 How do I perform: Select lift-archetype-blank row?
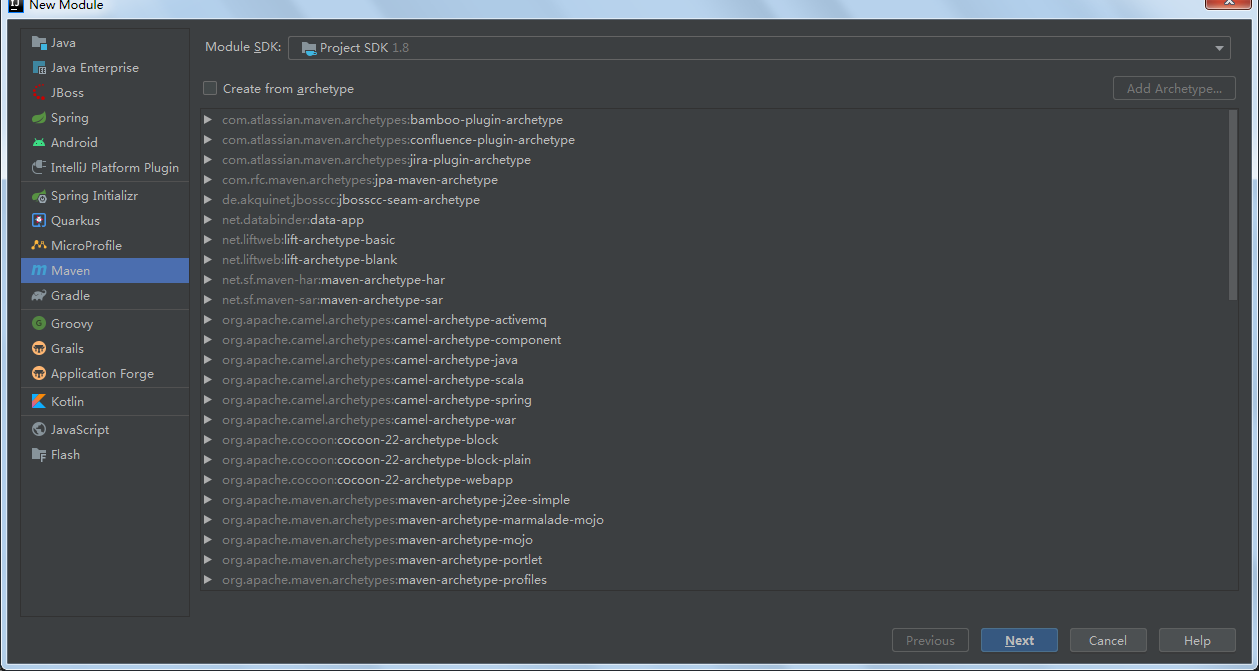pyautogui.click(x=713, y=260)
